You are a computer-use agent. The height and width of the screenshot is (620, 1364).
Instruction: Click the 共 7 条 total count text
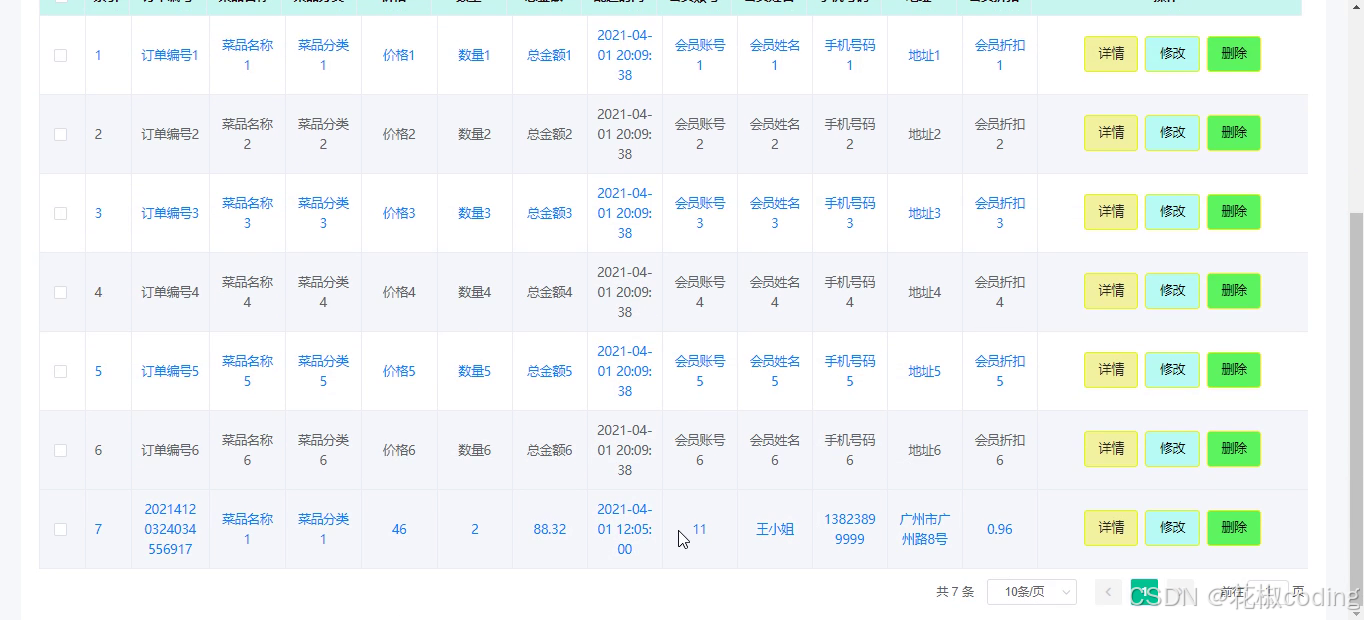pos(955,592)
